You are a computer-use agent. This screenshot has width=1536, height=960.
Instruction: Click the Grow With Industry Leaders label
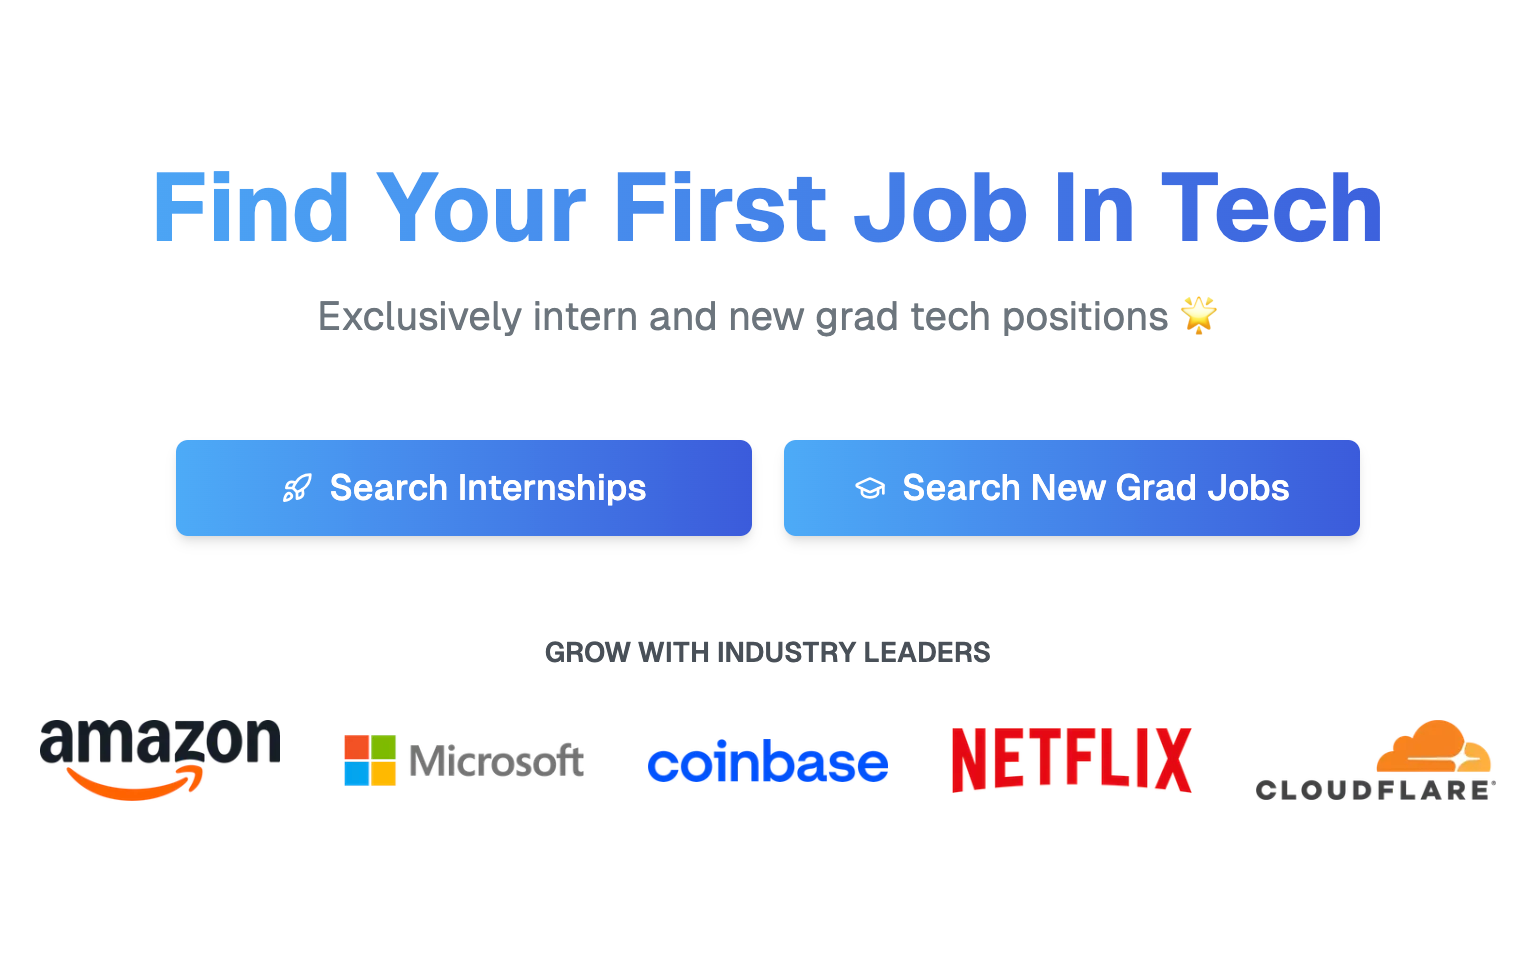tap(768, 652)
